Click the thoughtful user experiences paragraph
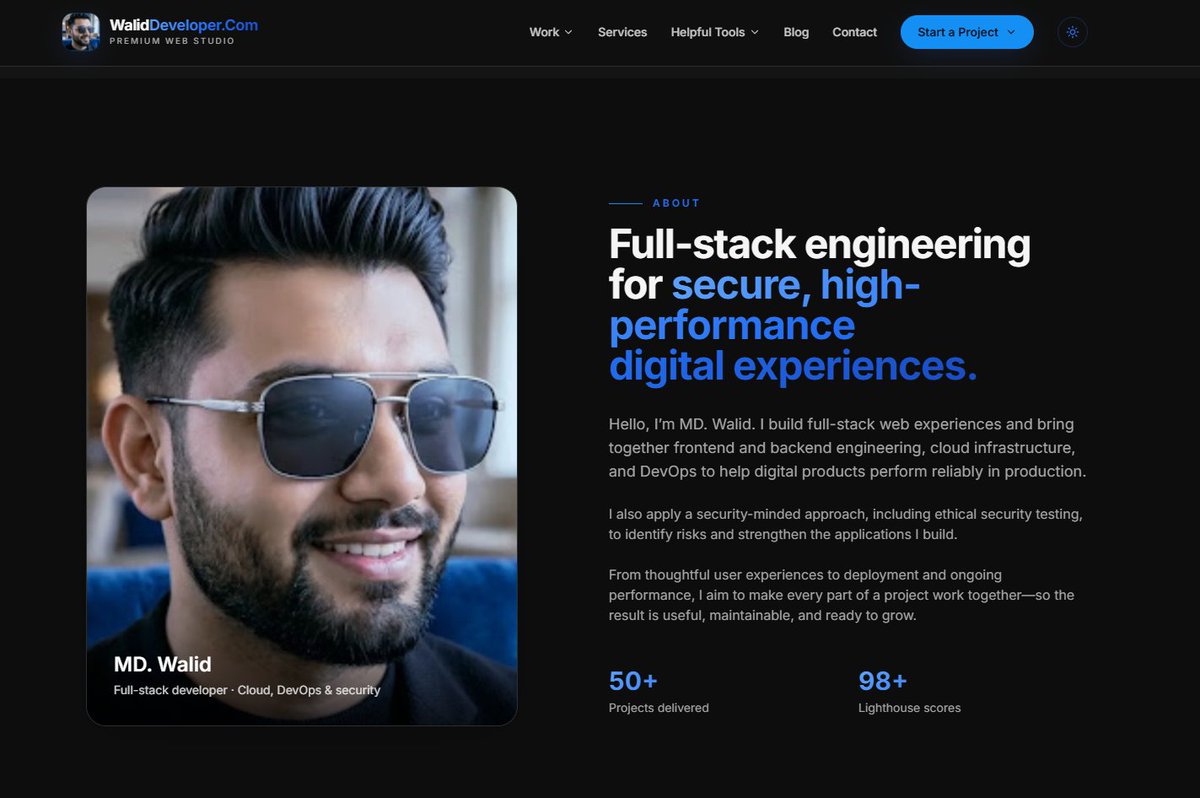This screenshot has width=1200, height=798. 841,595
